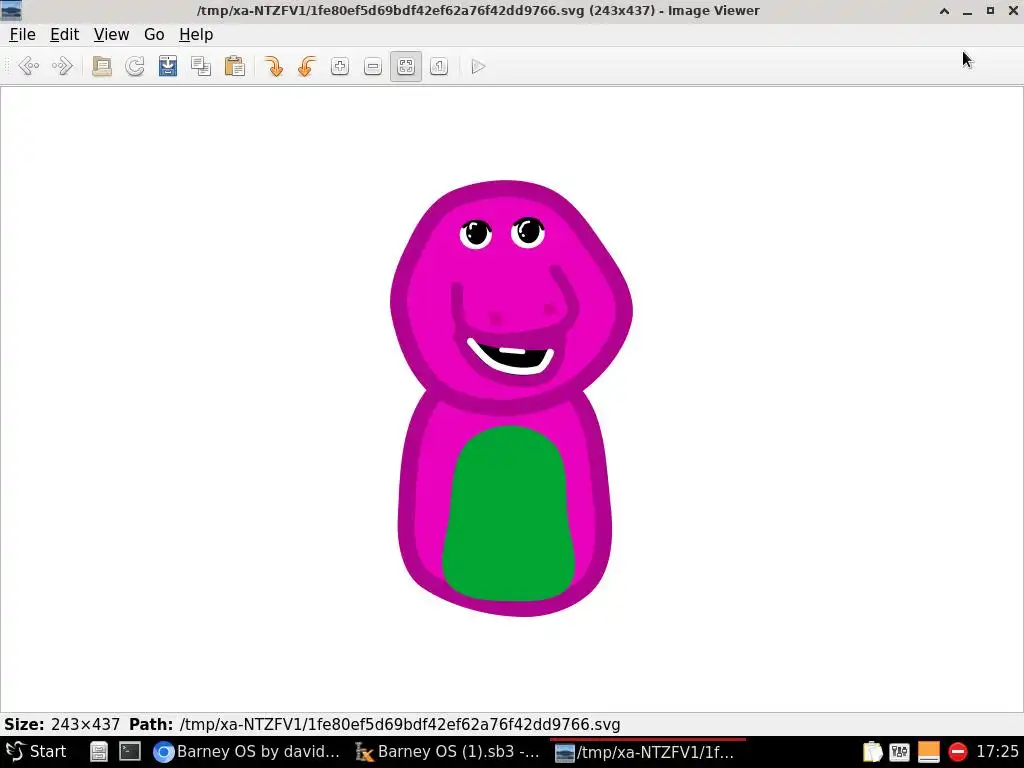The width and height of the screenshot is (1024, 768).
Task: Click the image path in status bar
Action: point(400,724)
